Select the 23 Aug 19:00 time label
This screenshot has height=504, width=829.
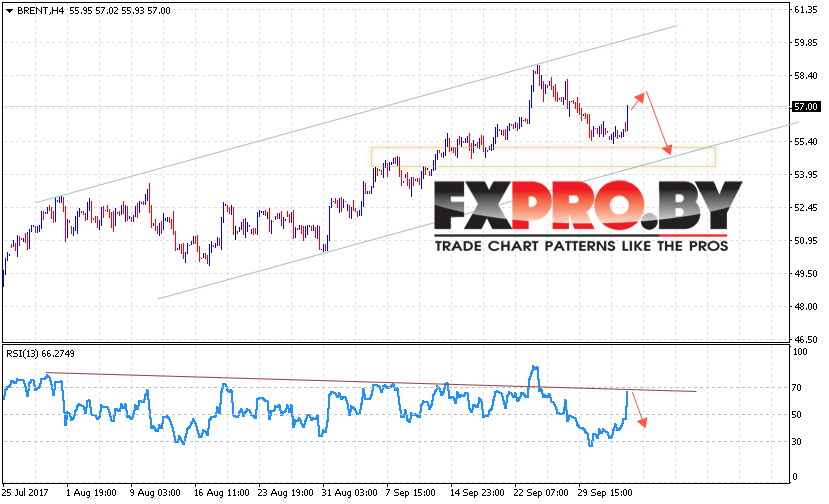(285, 492)
